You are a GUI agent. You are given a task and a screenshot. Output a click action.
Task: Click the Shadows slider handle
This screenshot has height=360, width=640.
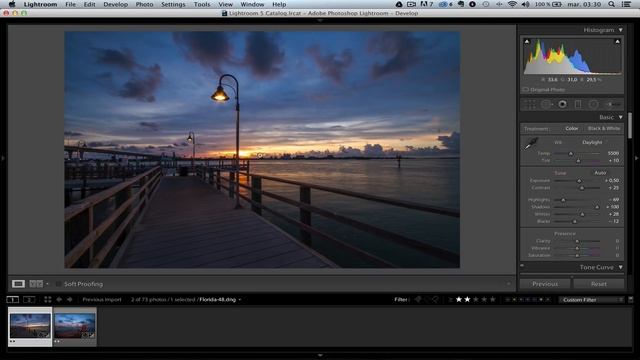coord(597,207)
